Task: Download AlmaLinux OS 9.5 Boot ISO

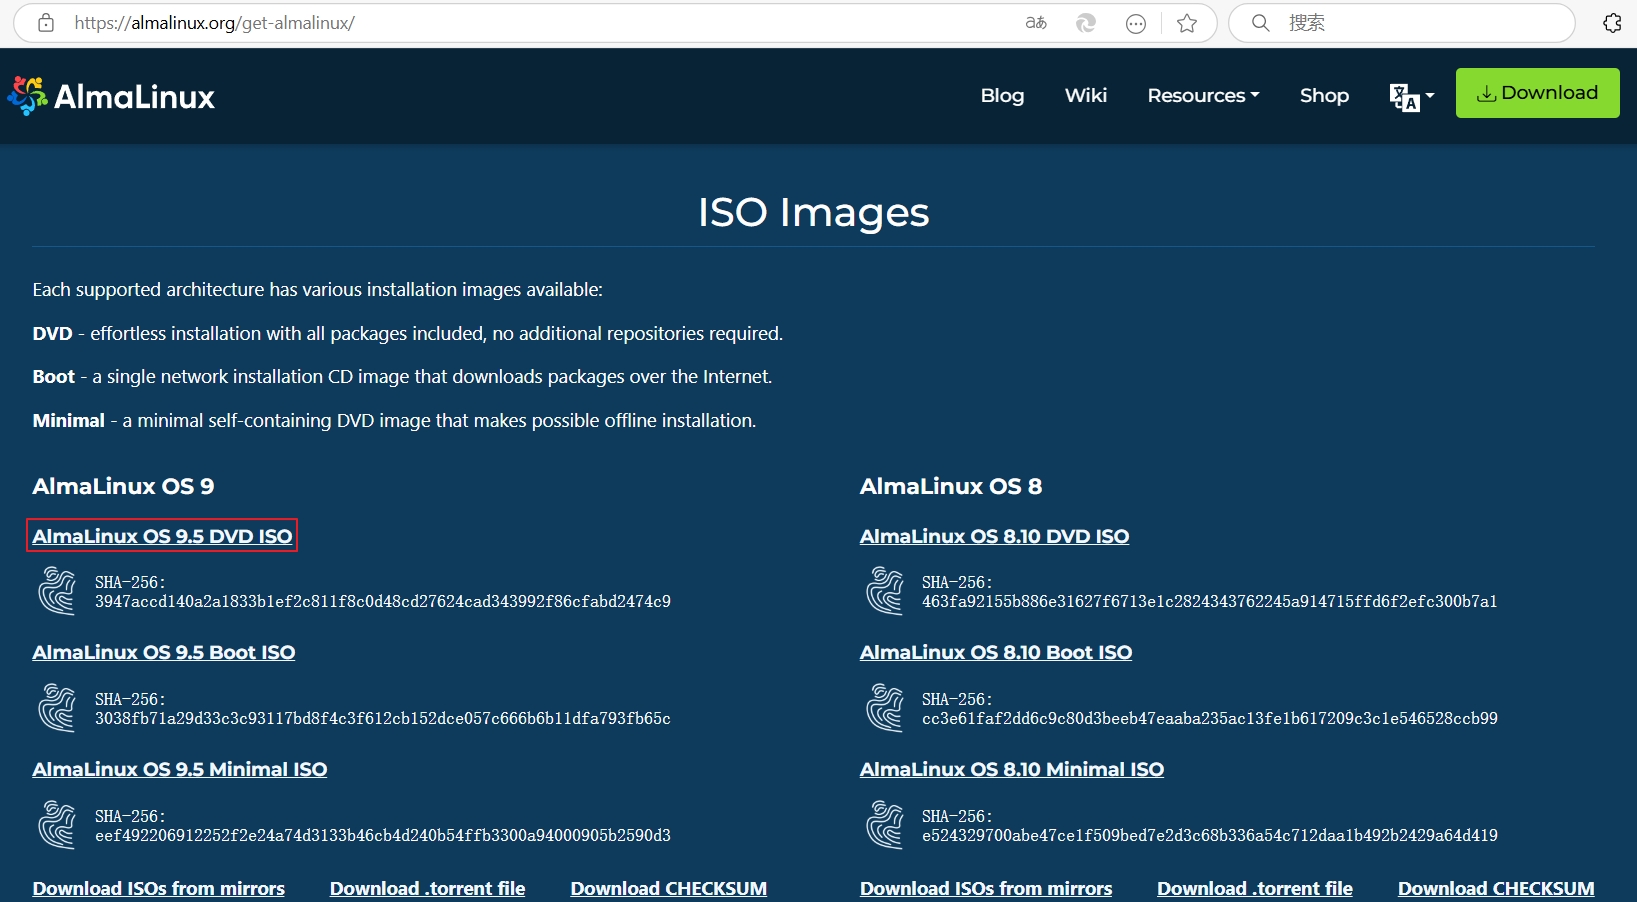Action: [x=164, y=652]
